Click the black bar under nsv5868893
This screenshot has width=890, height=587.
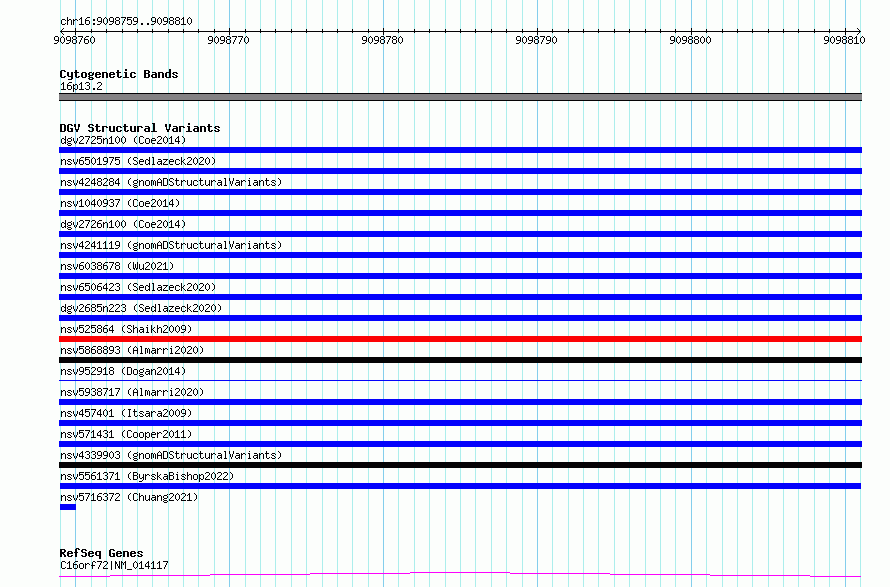(x=460, y=360)
